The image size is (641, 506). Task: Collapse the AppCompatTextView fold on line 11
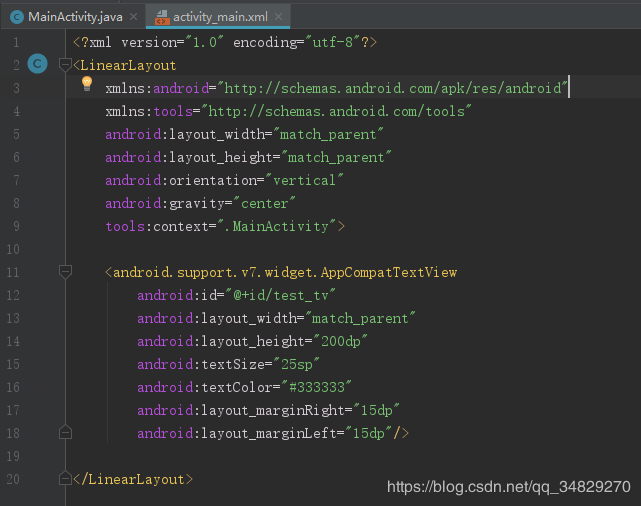(x=65, y=271)
